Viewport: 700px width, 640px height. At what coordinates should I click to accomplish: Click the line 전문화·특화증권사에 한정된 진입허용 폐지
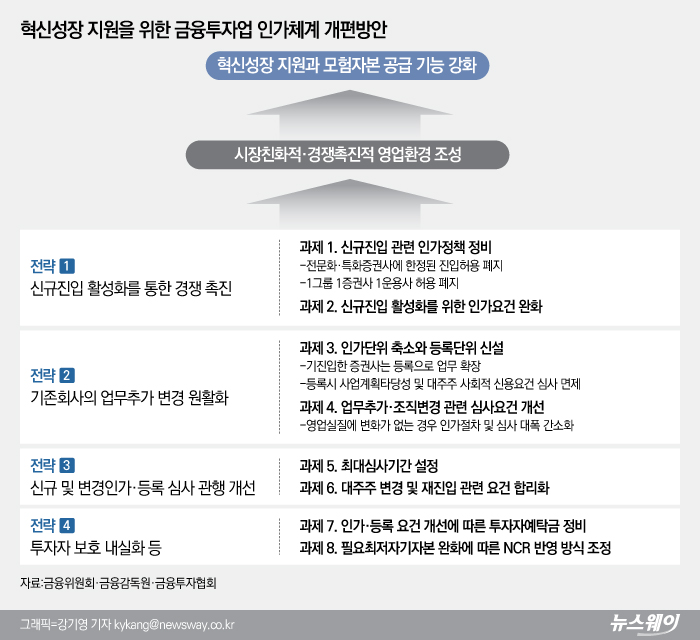point(401,266)
